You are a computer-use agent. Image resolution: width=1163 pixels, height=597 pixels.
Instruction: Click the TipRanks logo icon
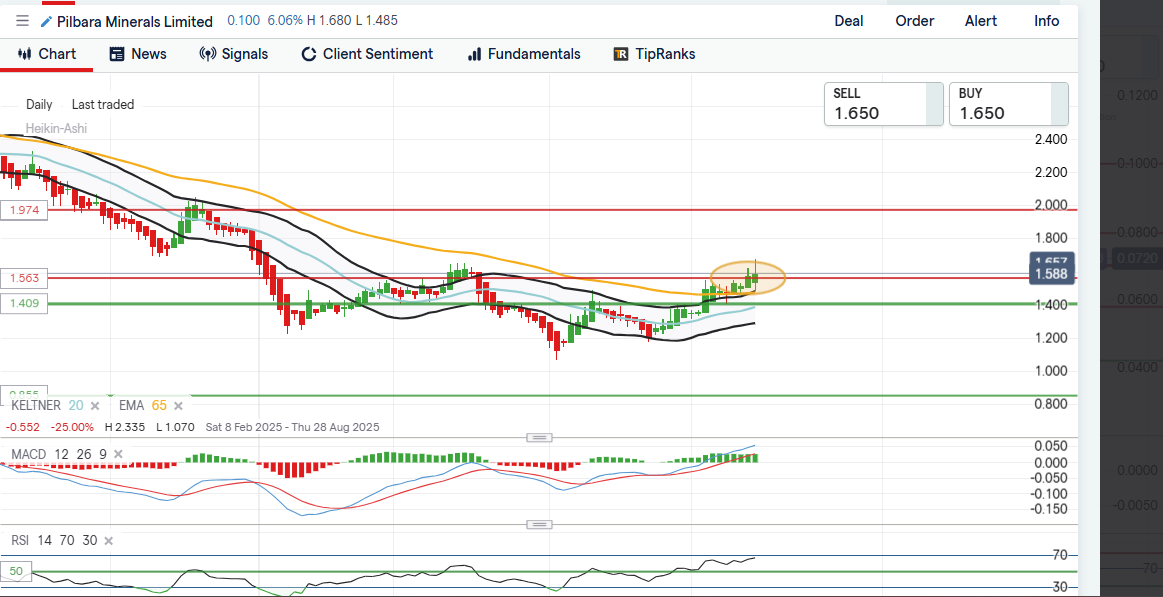(622, 54)
